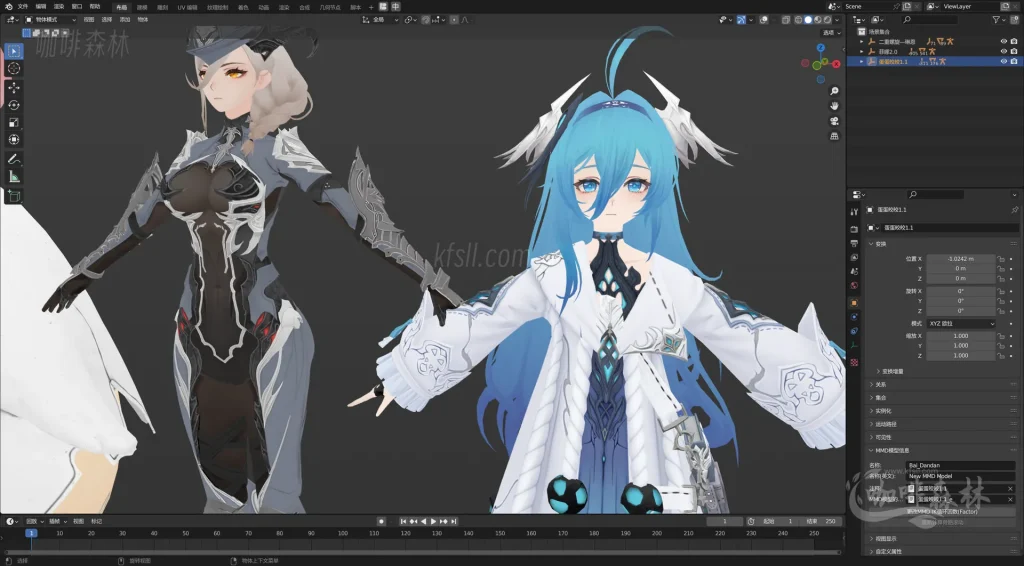Viewport: 1024px width, 566px height.
Task: Jump to the timeline start frame
Action: coord(404,522)
